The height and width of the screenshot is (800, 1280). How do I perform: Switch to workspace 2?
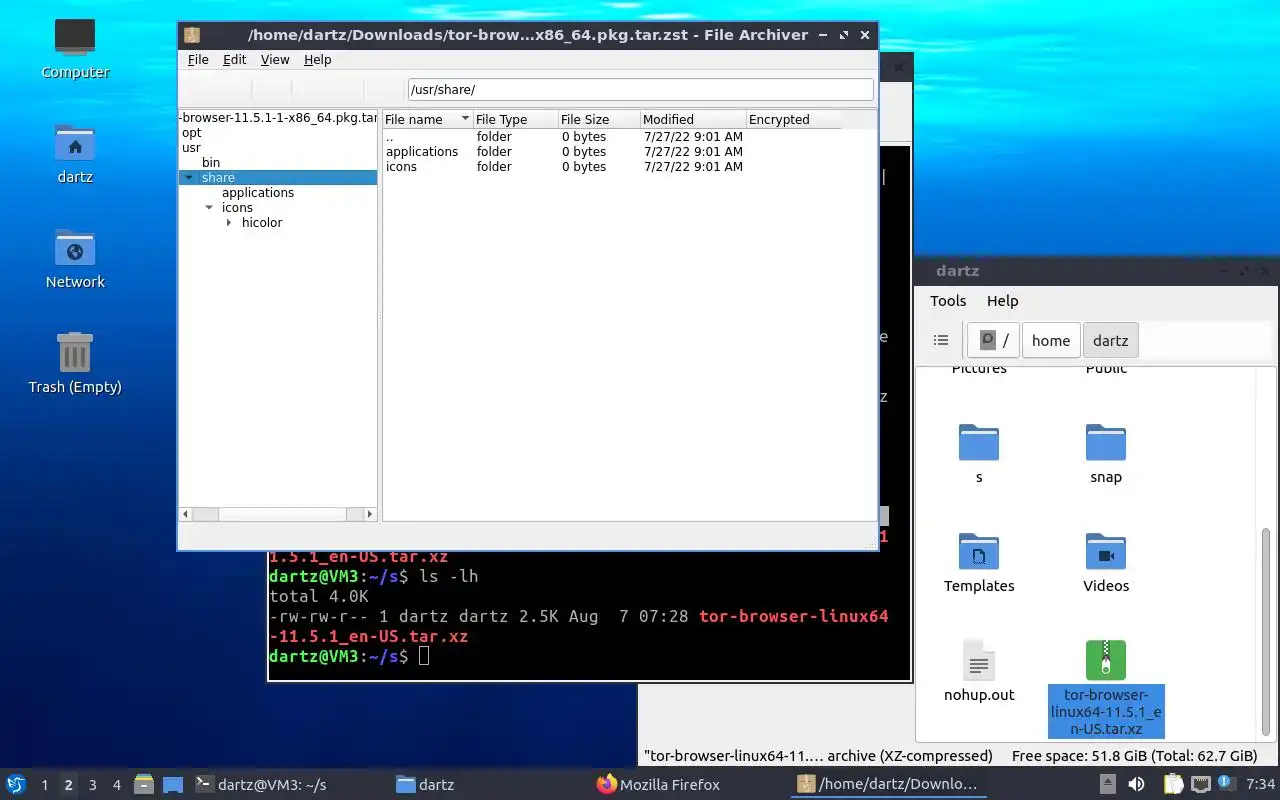pos(68,785)
